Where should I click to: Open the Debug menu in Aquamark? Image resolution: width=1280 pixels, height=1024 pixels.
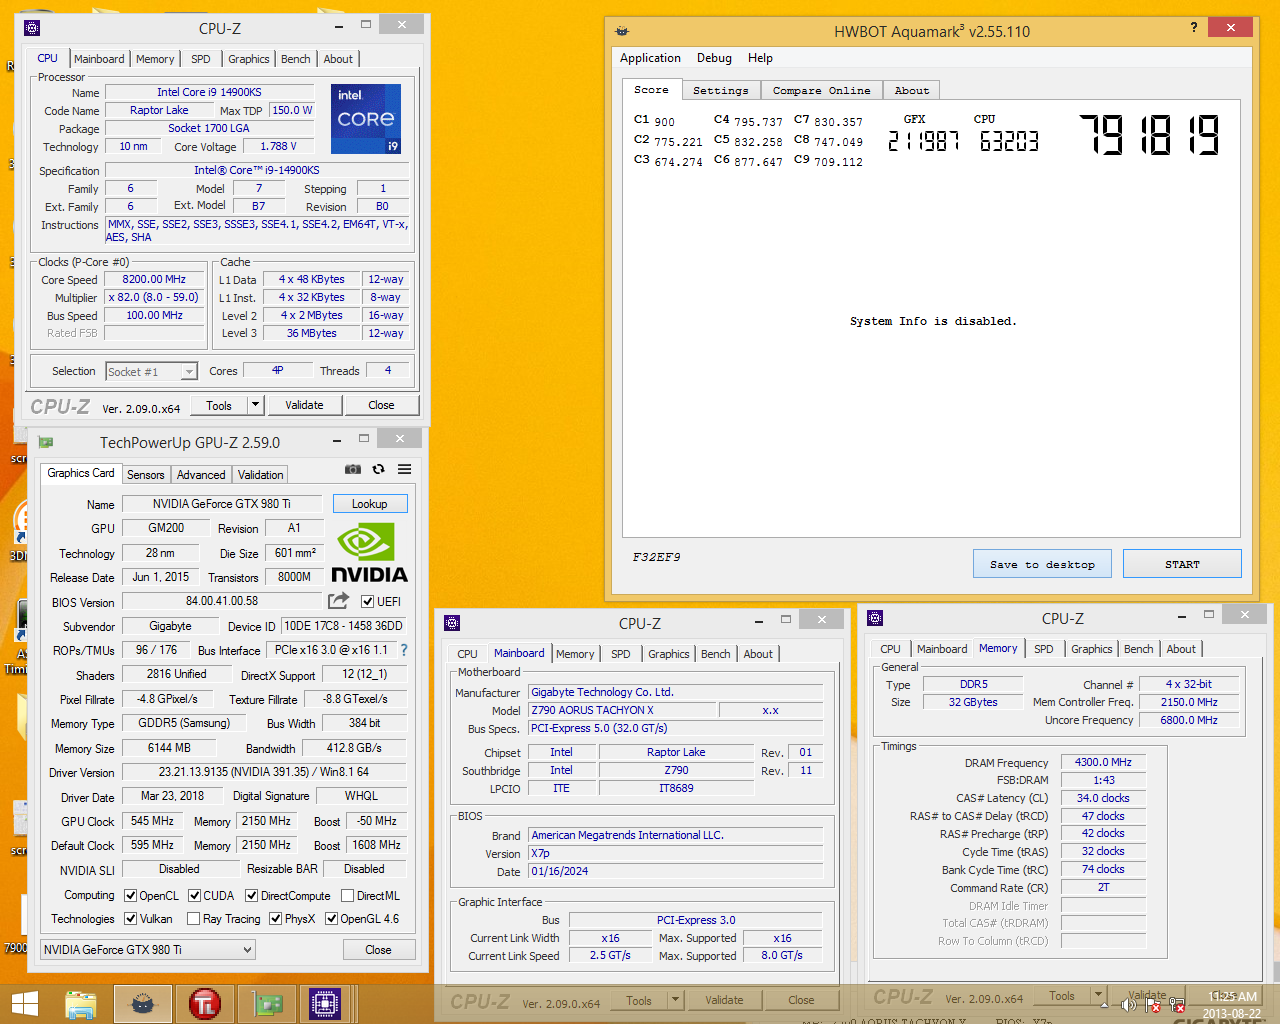[x=714, y=58]
